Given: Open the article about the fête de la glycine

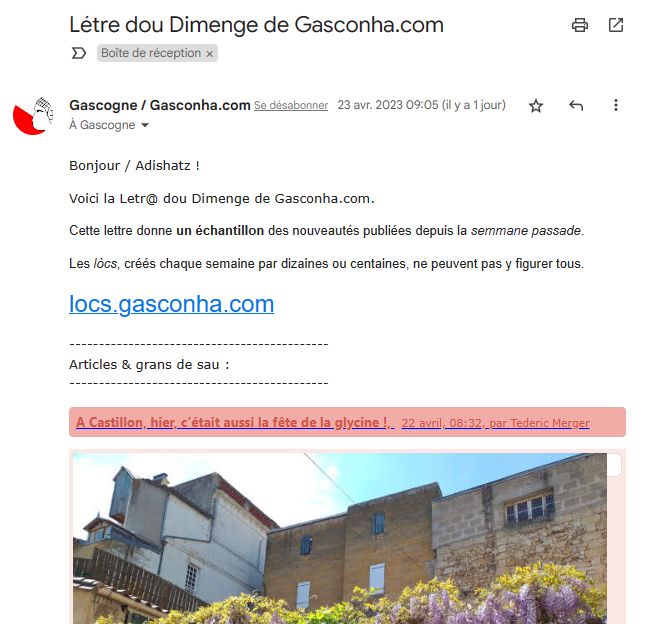Looking at the screenshot, I should [235, 422].
